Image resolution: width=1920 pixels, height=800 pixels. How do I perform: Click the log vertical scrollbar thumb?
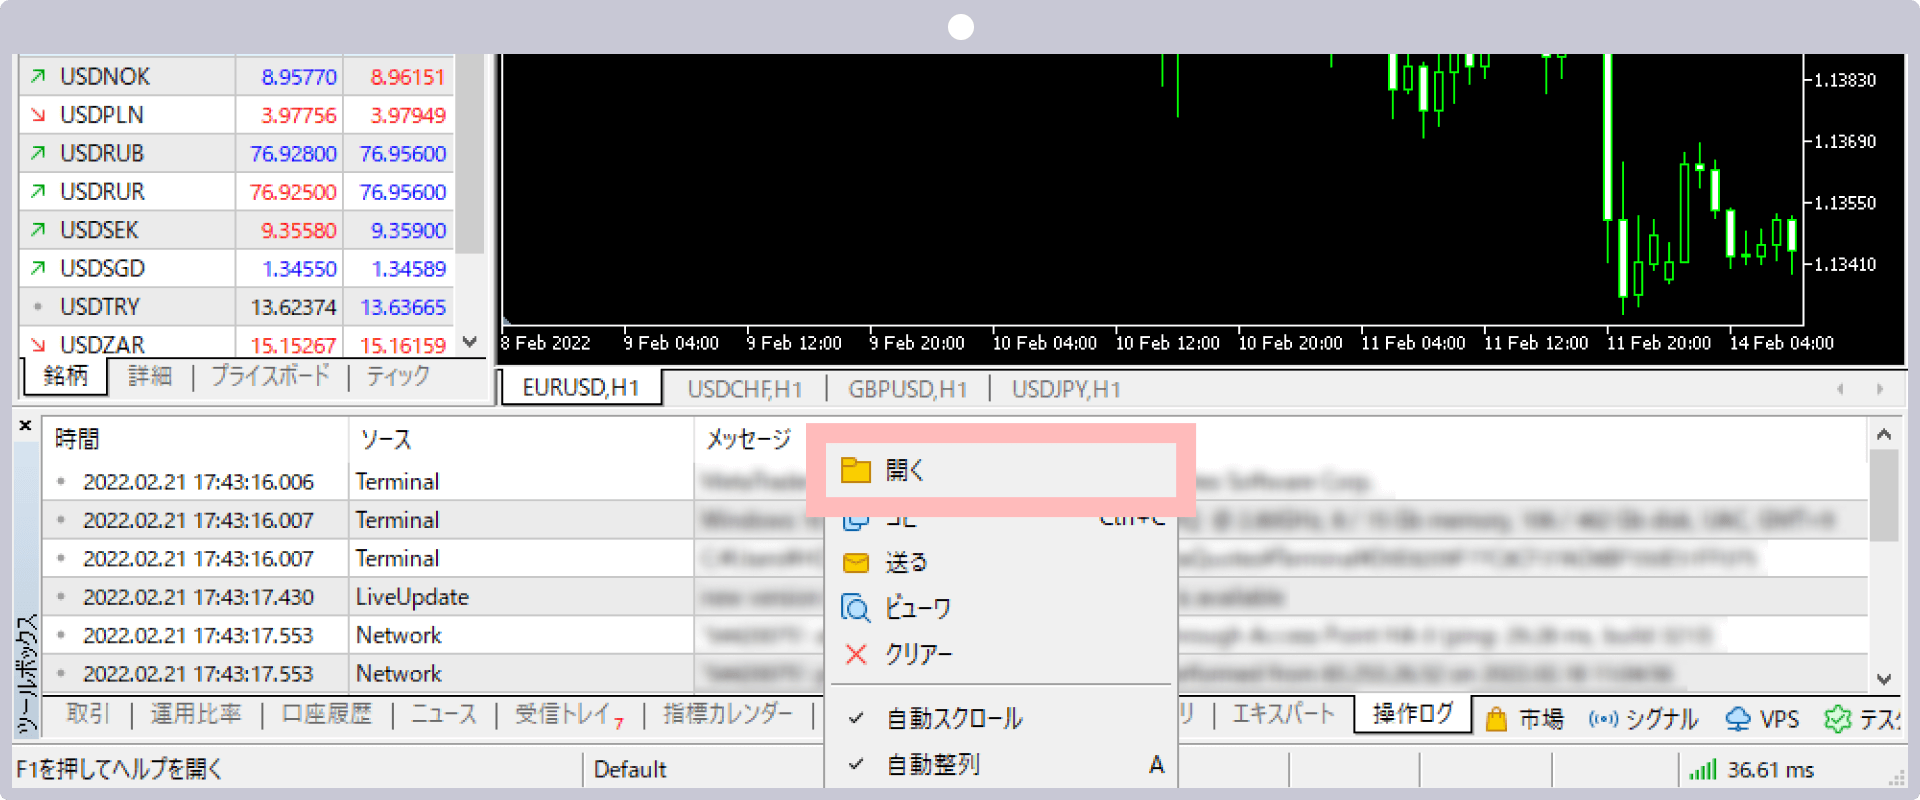click(1884, 495)
